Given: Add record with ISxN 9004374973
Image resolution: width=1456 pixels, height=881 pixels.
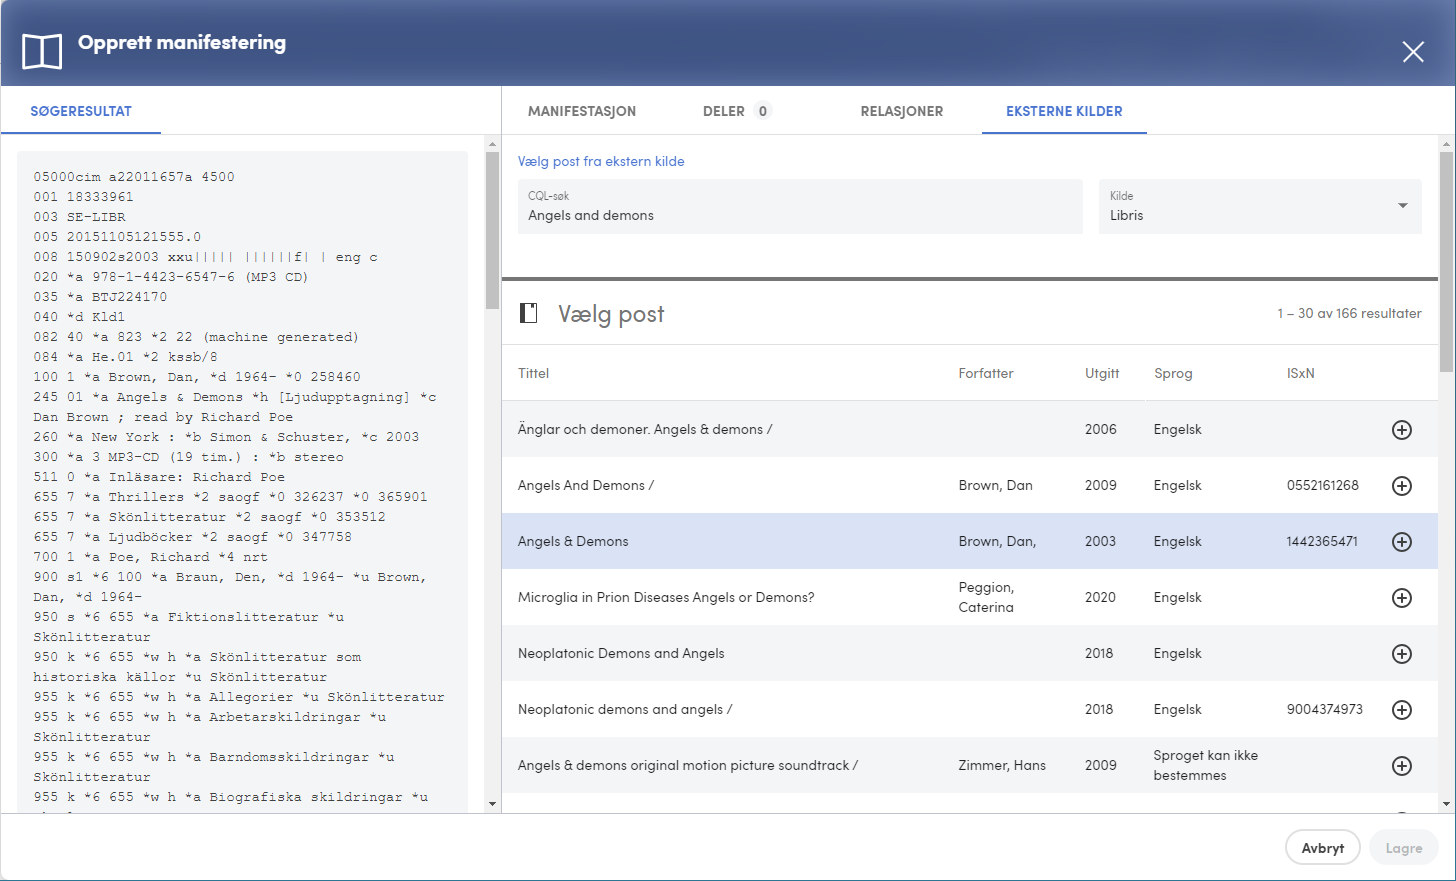Looking at the screenshot, I should (1402, 710).
